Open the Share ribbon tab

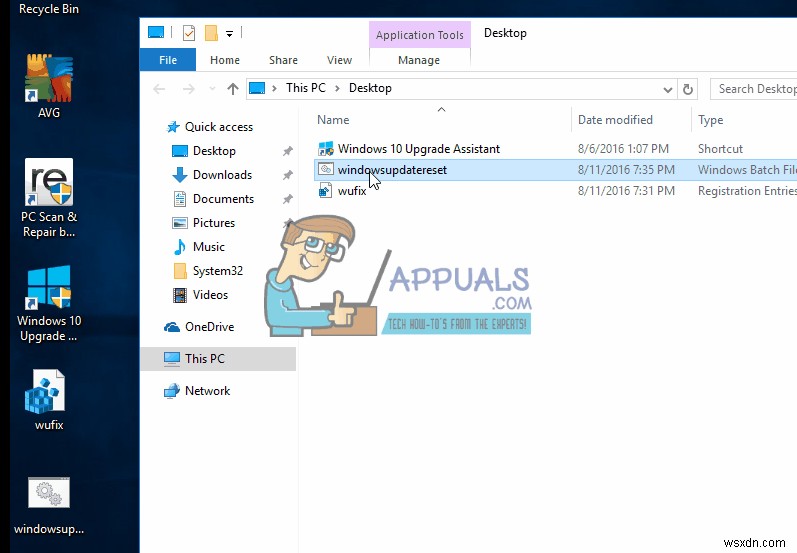tap(283, 60)
